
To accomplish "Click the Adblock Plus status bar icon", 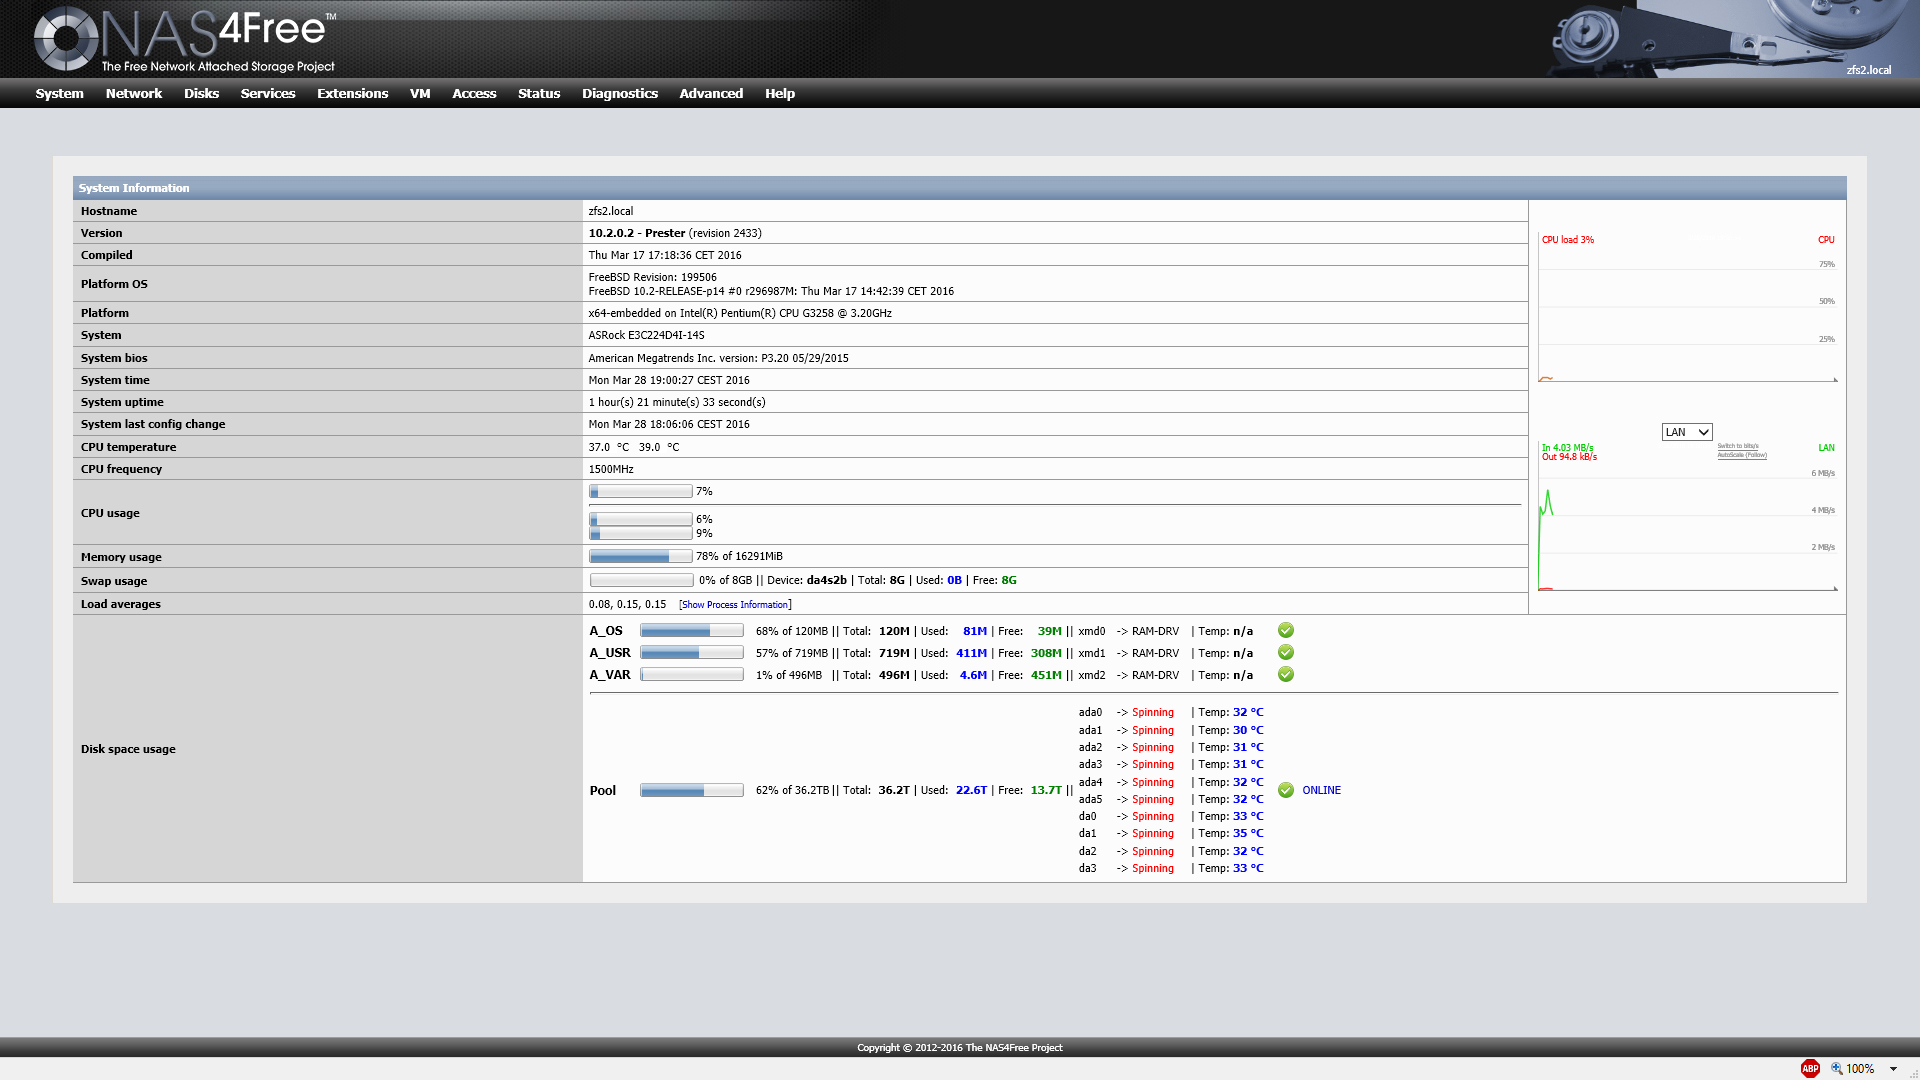I will (x=1810, y=1068).
